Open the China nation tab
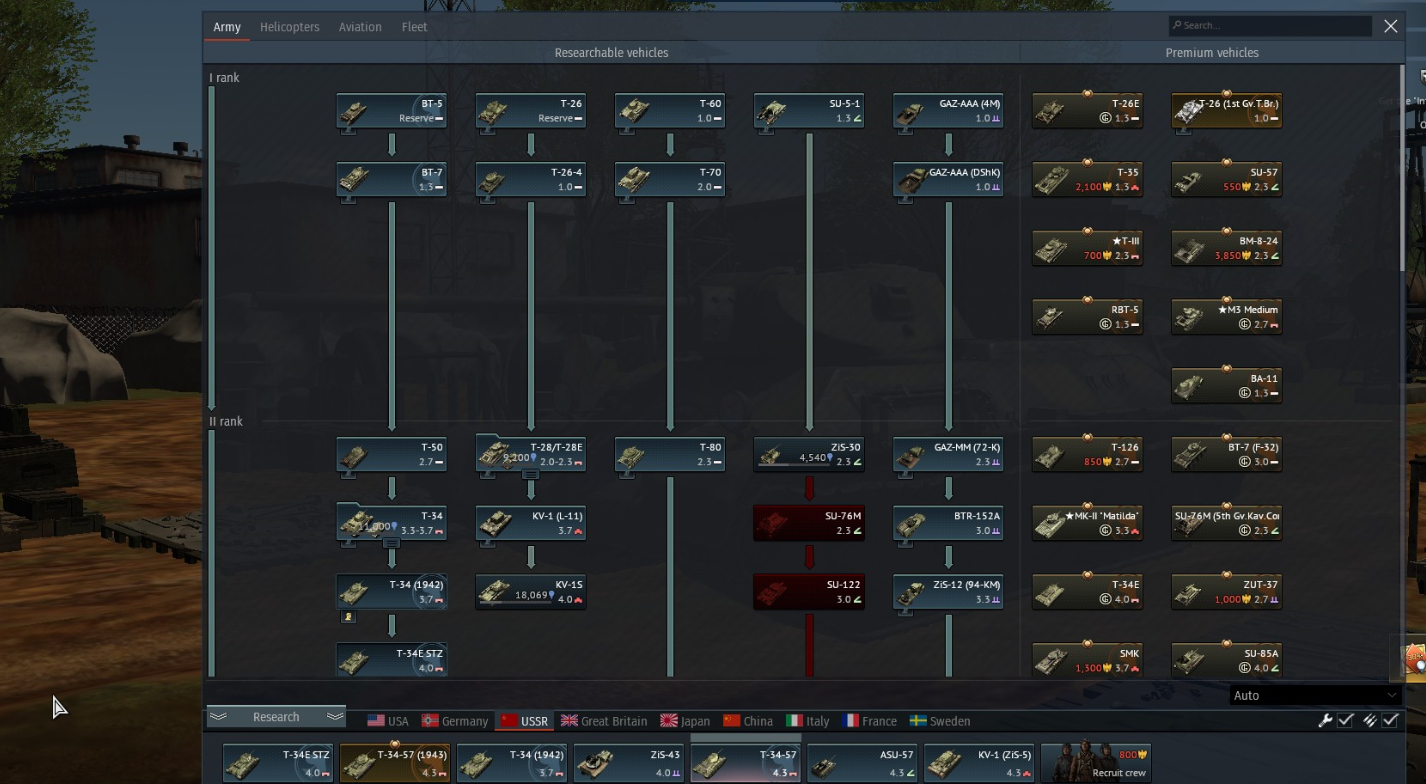The image size is (1426, 784). (x=749, y=721)
